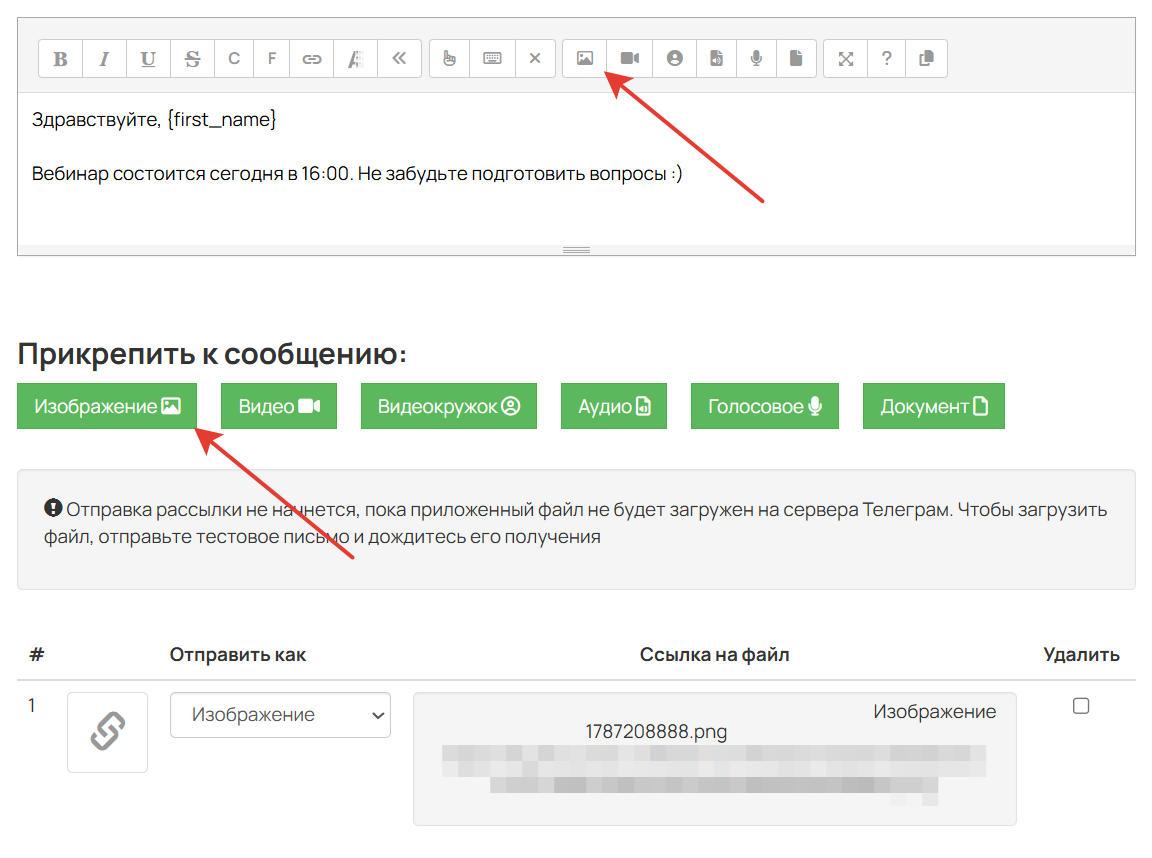Click the F toolbar button

(272, 59)
